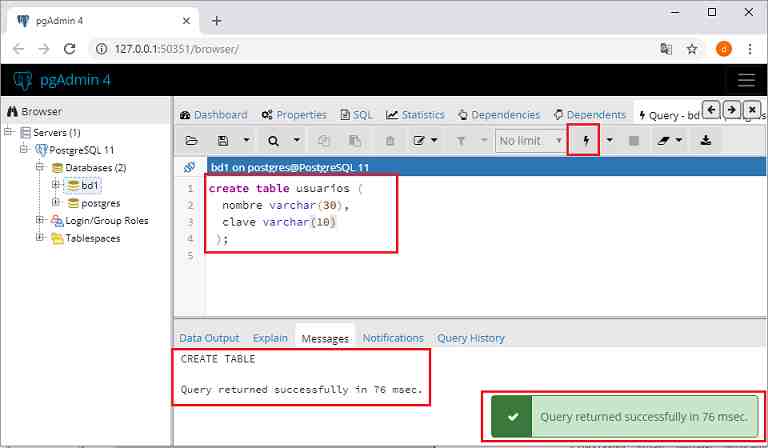Screen dimensions: 768x448
Task: Collapse the Servers (1) tree node
Action: pos(8,132)
